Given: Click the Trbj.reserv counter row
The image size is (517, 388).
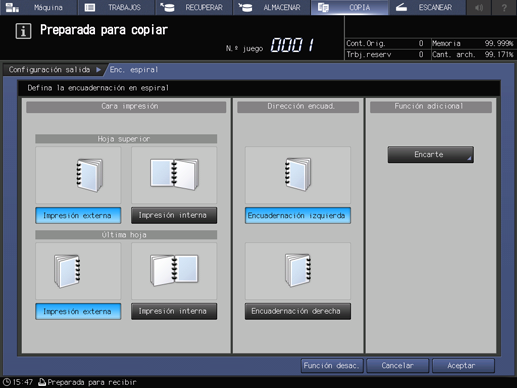Looking at the screenshot, I should point(388,54).
